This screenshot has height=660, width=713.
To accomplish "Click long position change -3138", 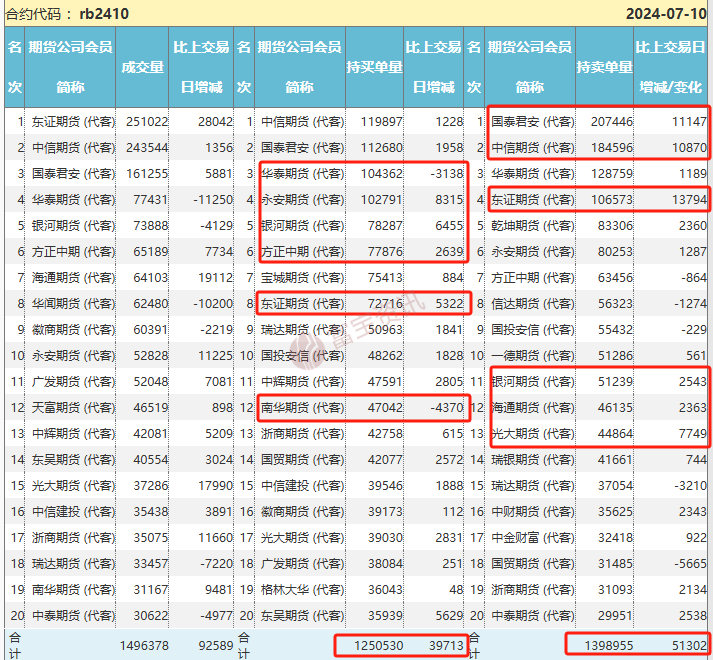I will 447,173.
